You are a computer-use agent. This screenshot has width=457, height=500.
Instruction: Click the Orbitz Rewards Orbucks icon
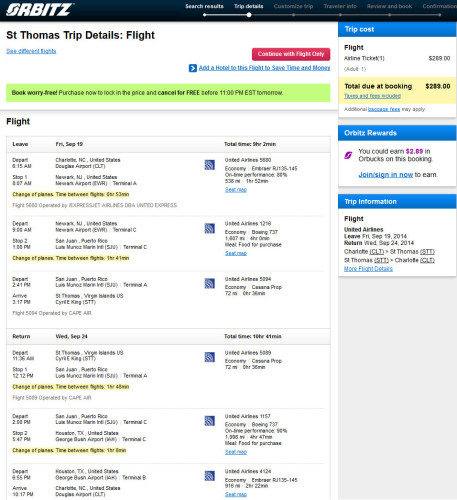(x=348, y=155)
